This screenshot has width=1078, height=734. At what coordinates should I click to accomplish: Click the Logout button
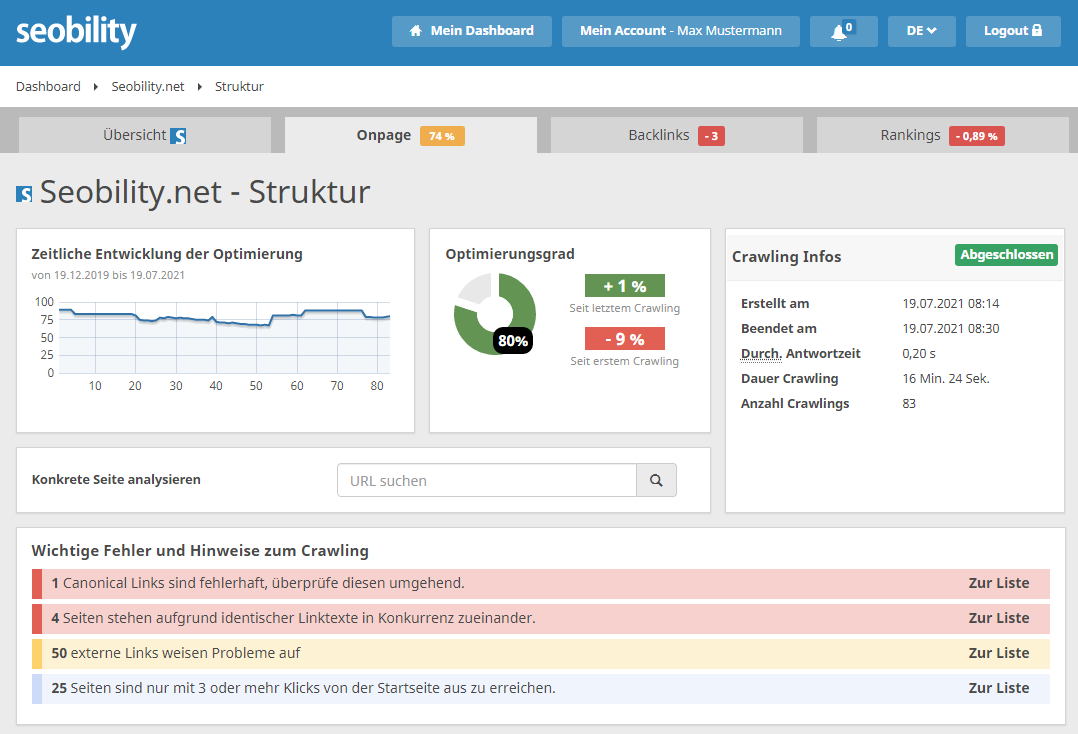click(1013, 31)
